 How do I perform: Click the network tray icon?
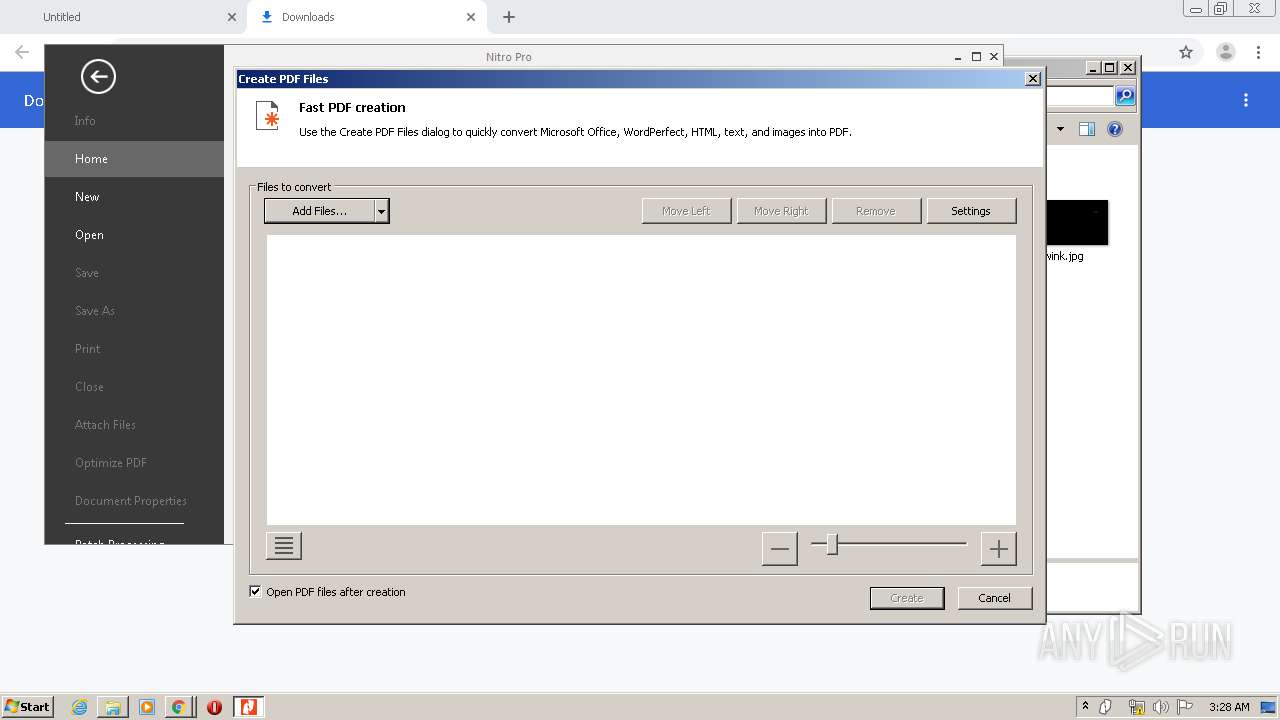point(1136,707)
